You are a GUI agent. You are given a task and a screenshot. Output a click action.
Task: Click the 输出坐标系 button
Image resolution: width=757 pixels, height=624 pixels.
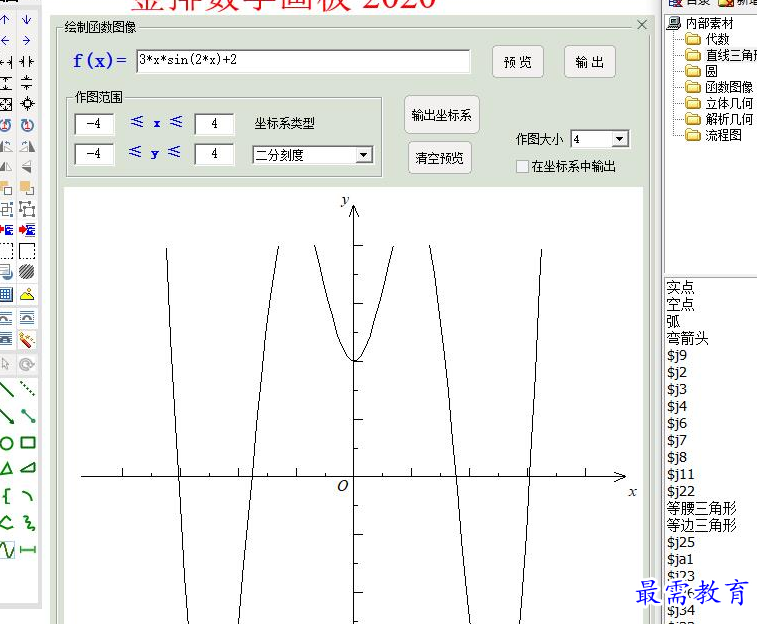pyautogui.click(x=441, y=115)
